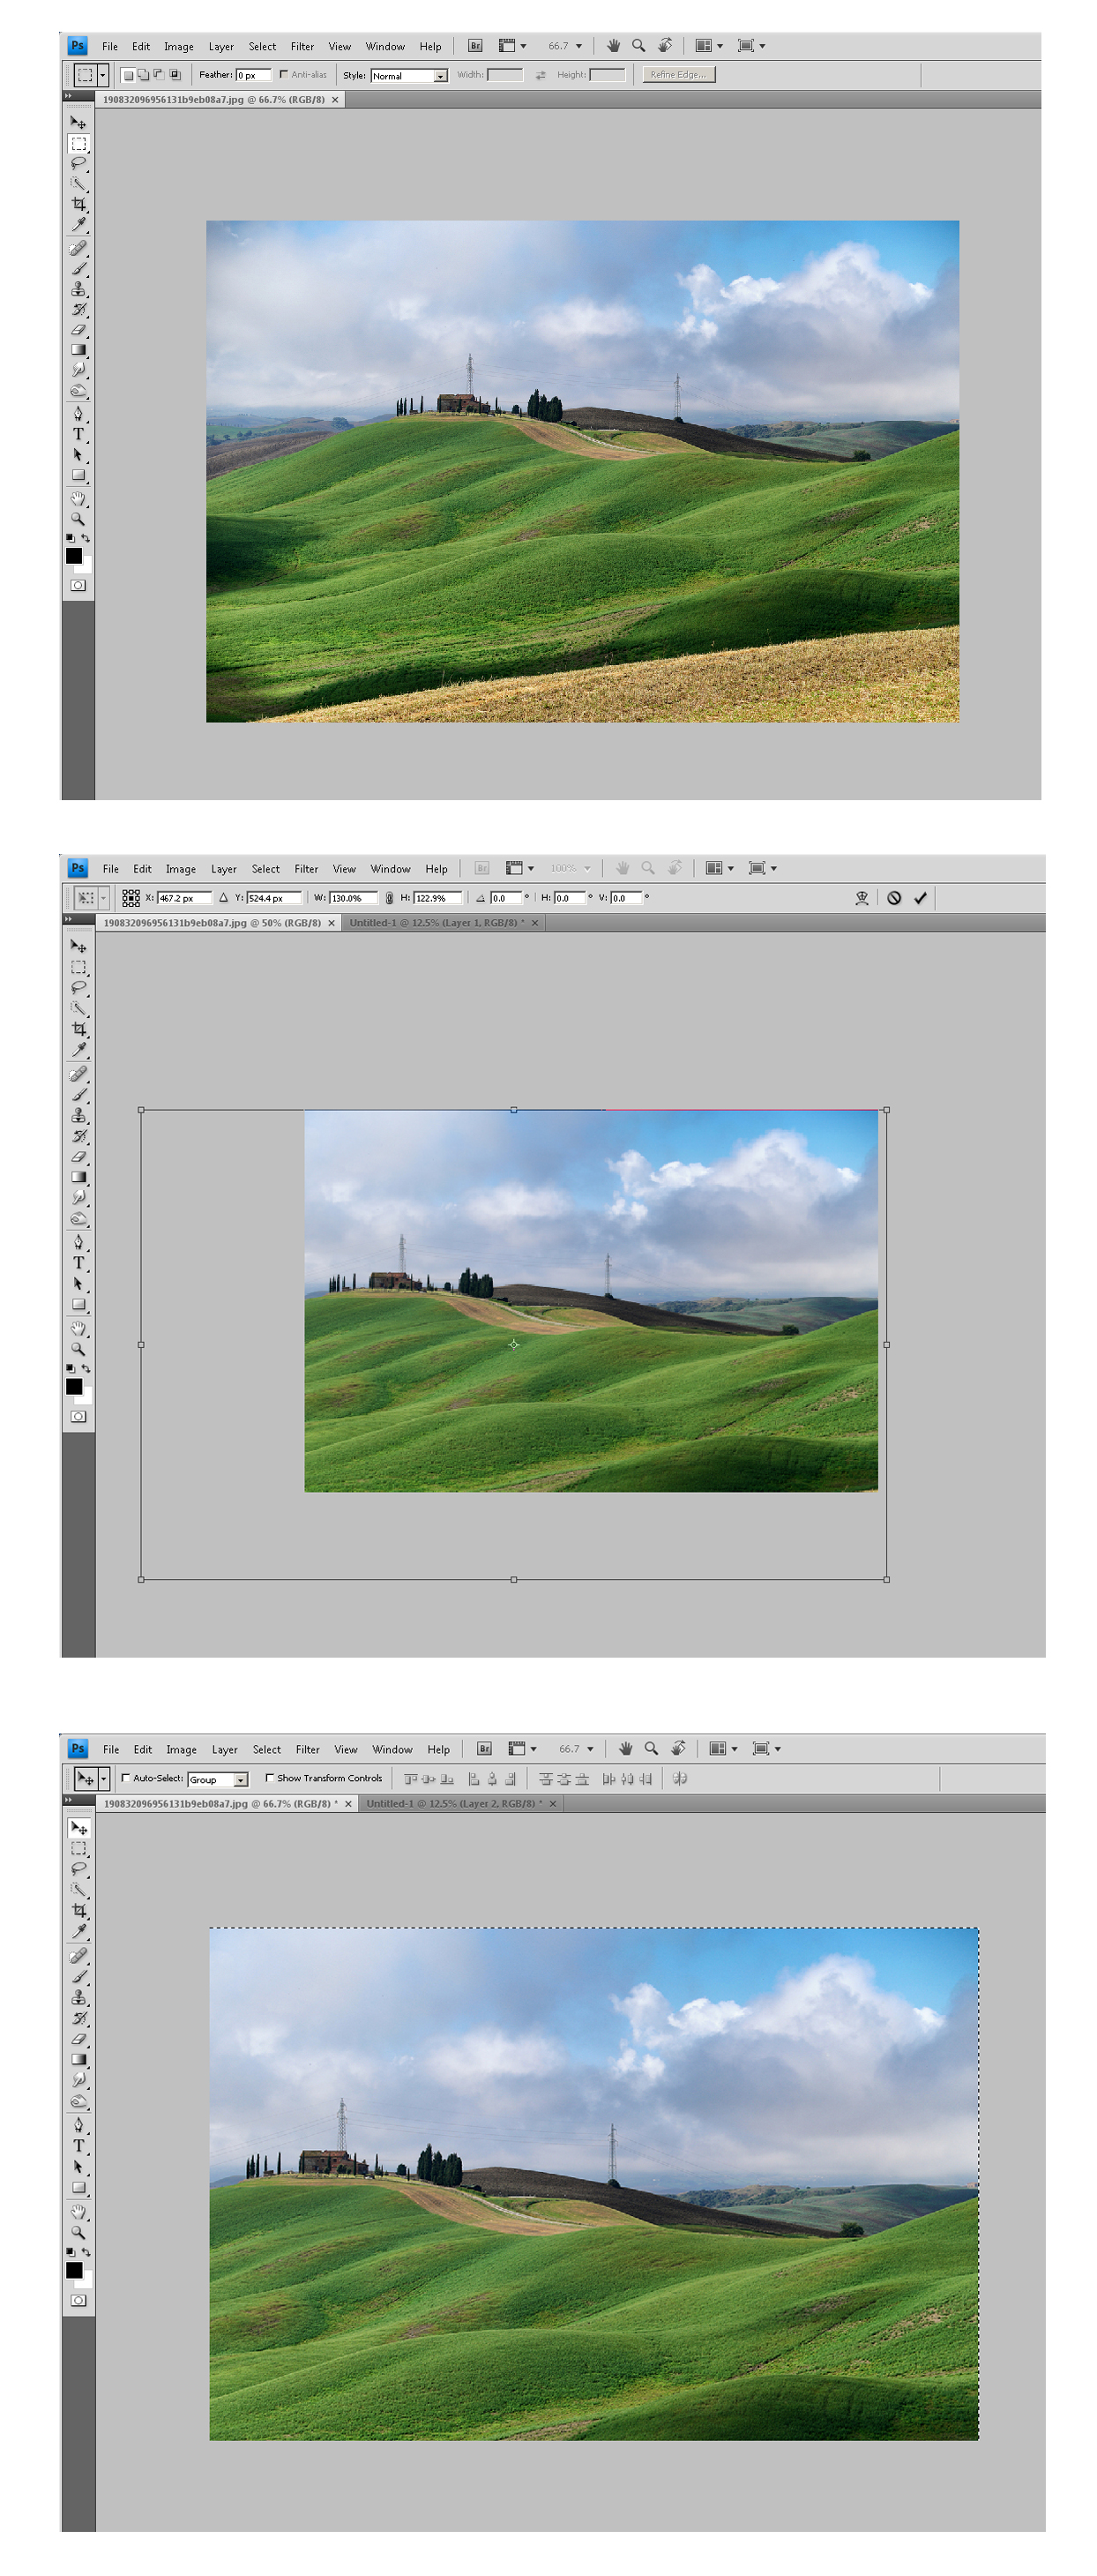Image resolution: width=1097 pixels, height=2576 pixels.
Task: Cancel the transform with the circle-slash icon
Action: 894,898
